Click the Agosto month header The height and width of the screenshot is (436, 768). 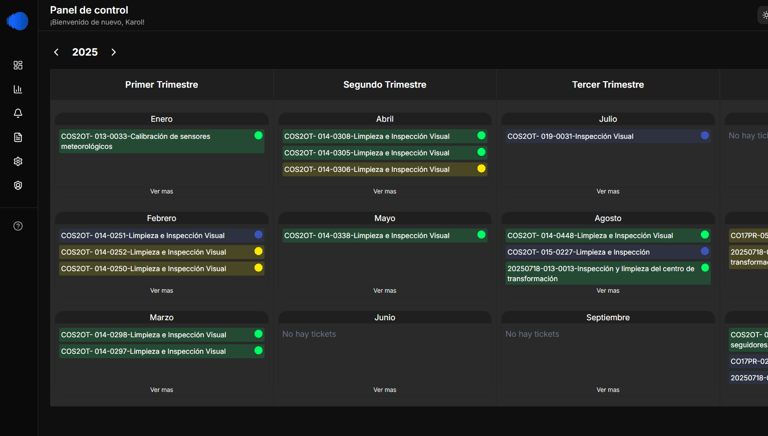(608, 218)
